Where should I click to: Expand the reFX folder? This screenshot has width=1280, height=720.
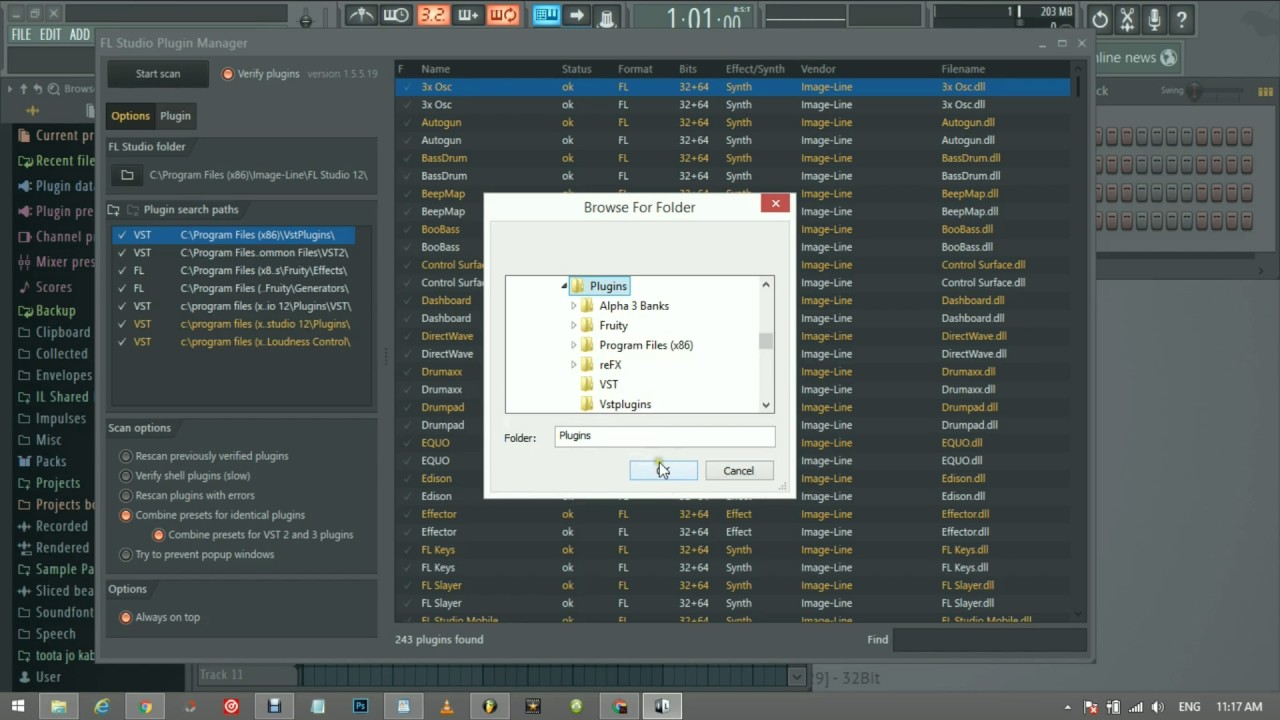pos(574,365)
